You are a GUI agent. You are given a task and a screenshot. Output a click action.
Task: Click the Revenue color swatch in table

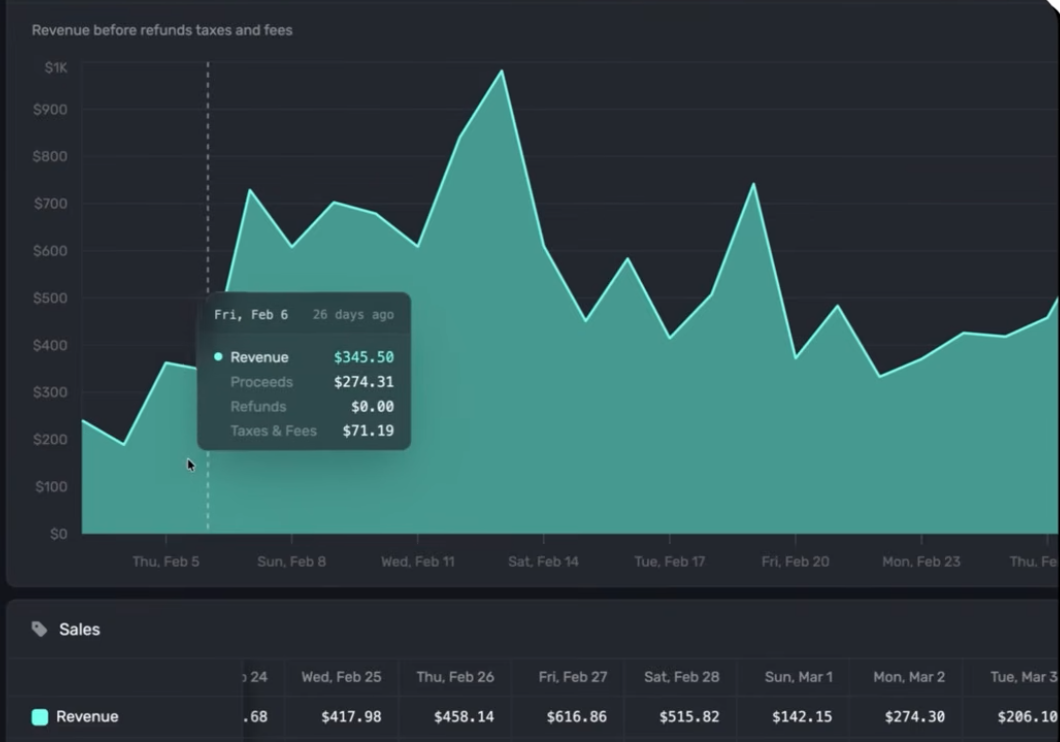coord(40,717)
